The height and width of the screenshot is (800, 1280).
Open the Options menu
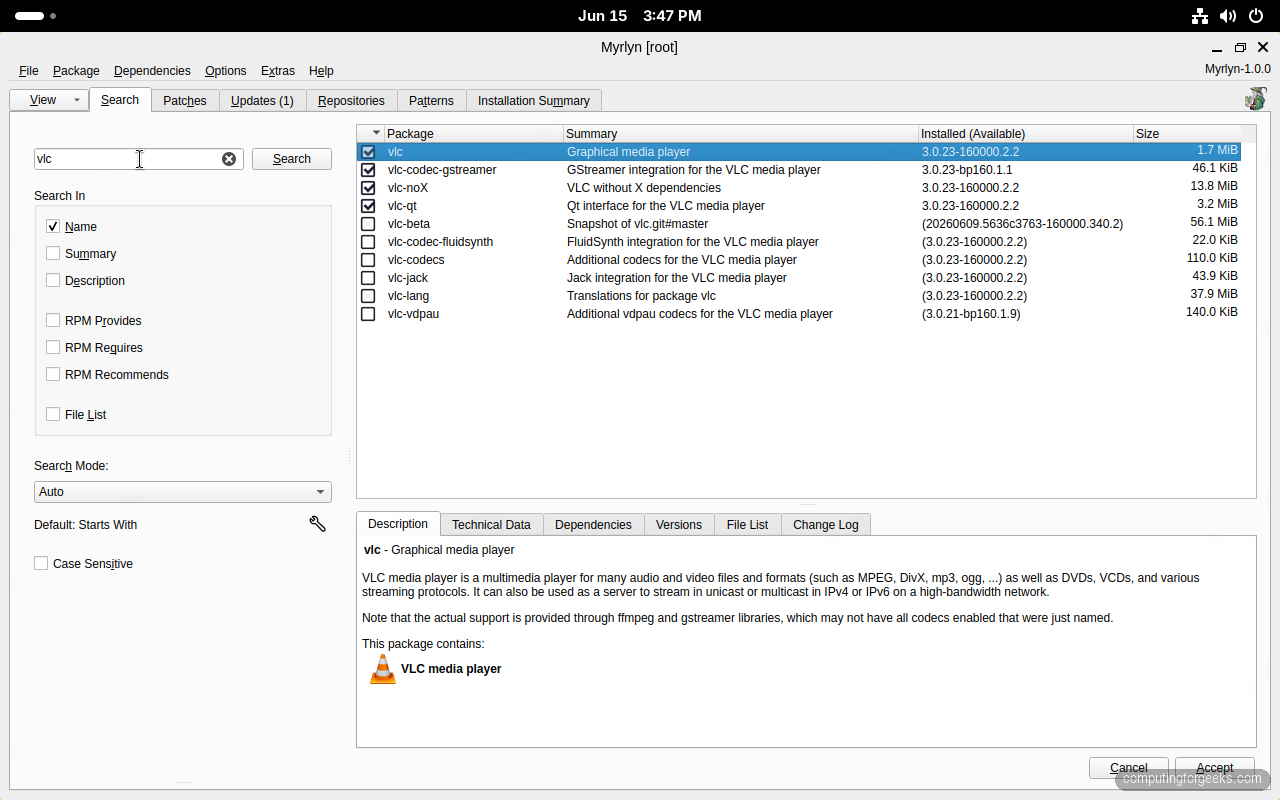click(x=226, y=71)
